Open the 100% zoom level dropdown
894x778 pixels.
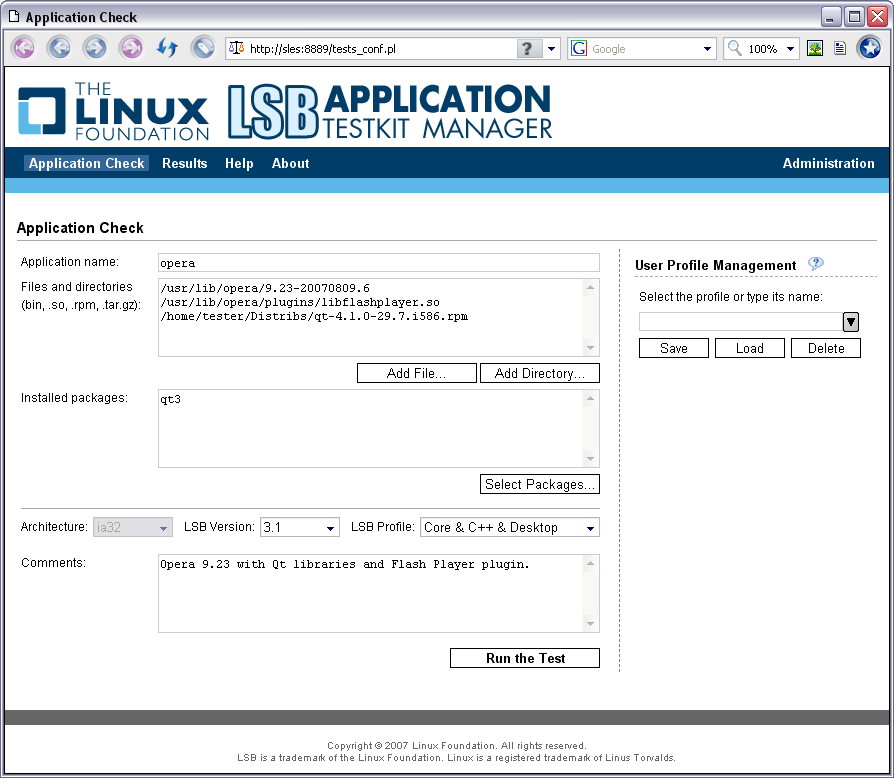pos(790,49)
